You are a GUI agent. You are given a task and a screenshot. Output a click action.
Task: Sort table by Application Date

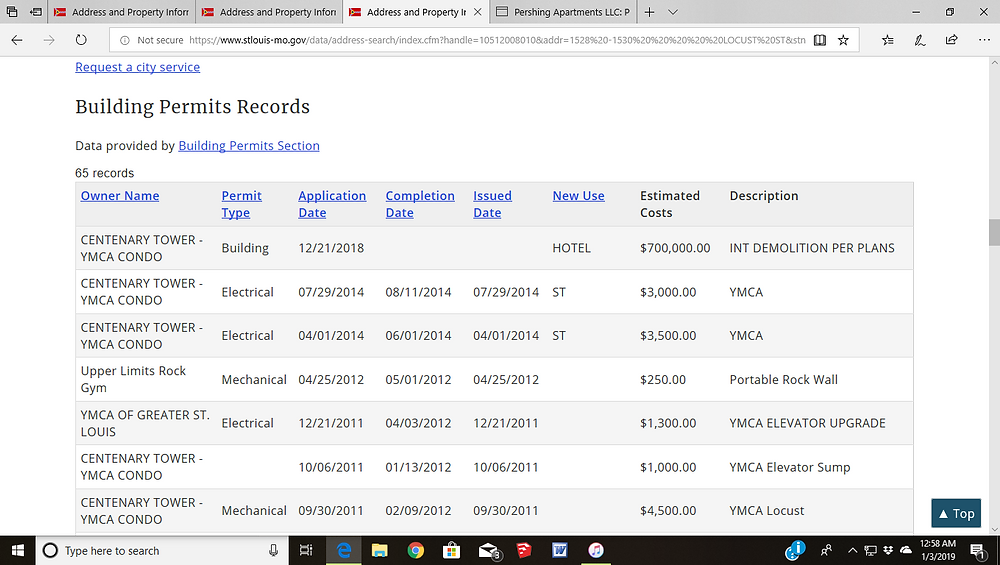(x=332, y=204)
